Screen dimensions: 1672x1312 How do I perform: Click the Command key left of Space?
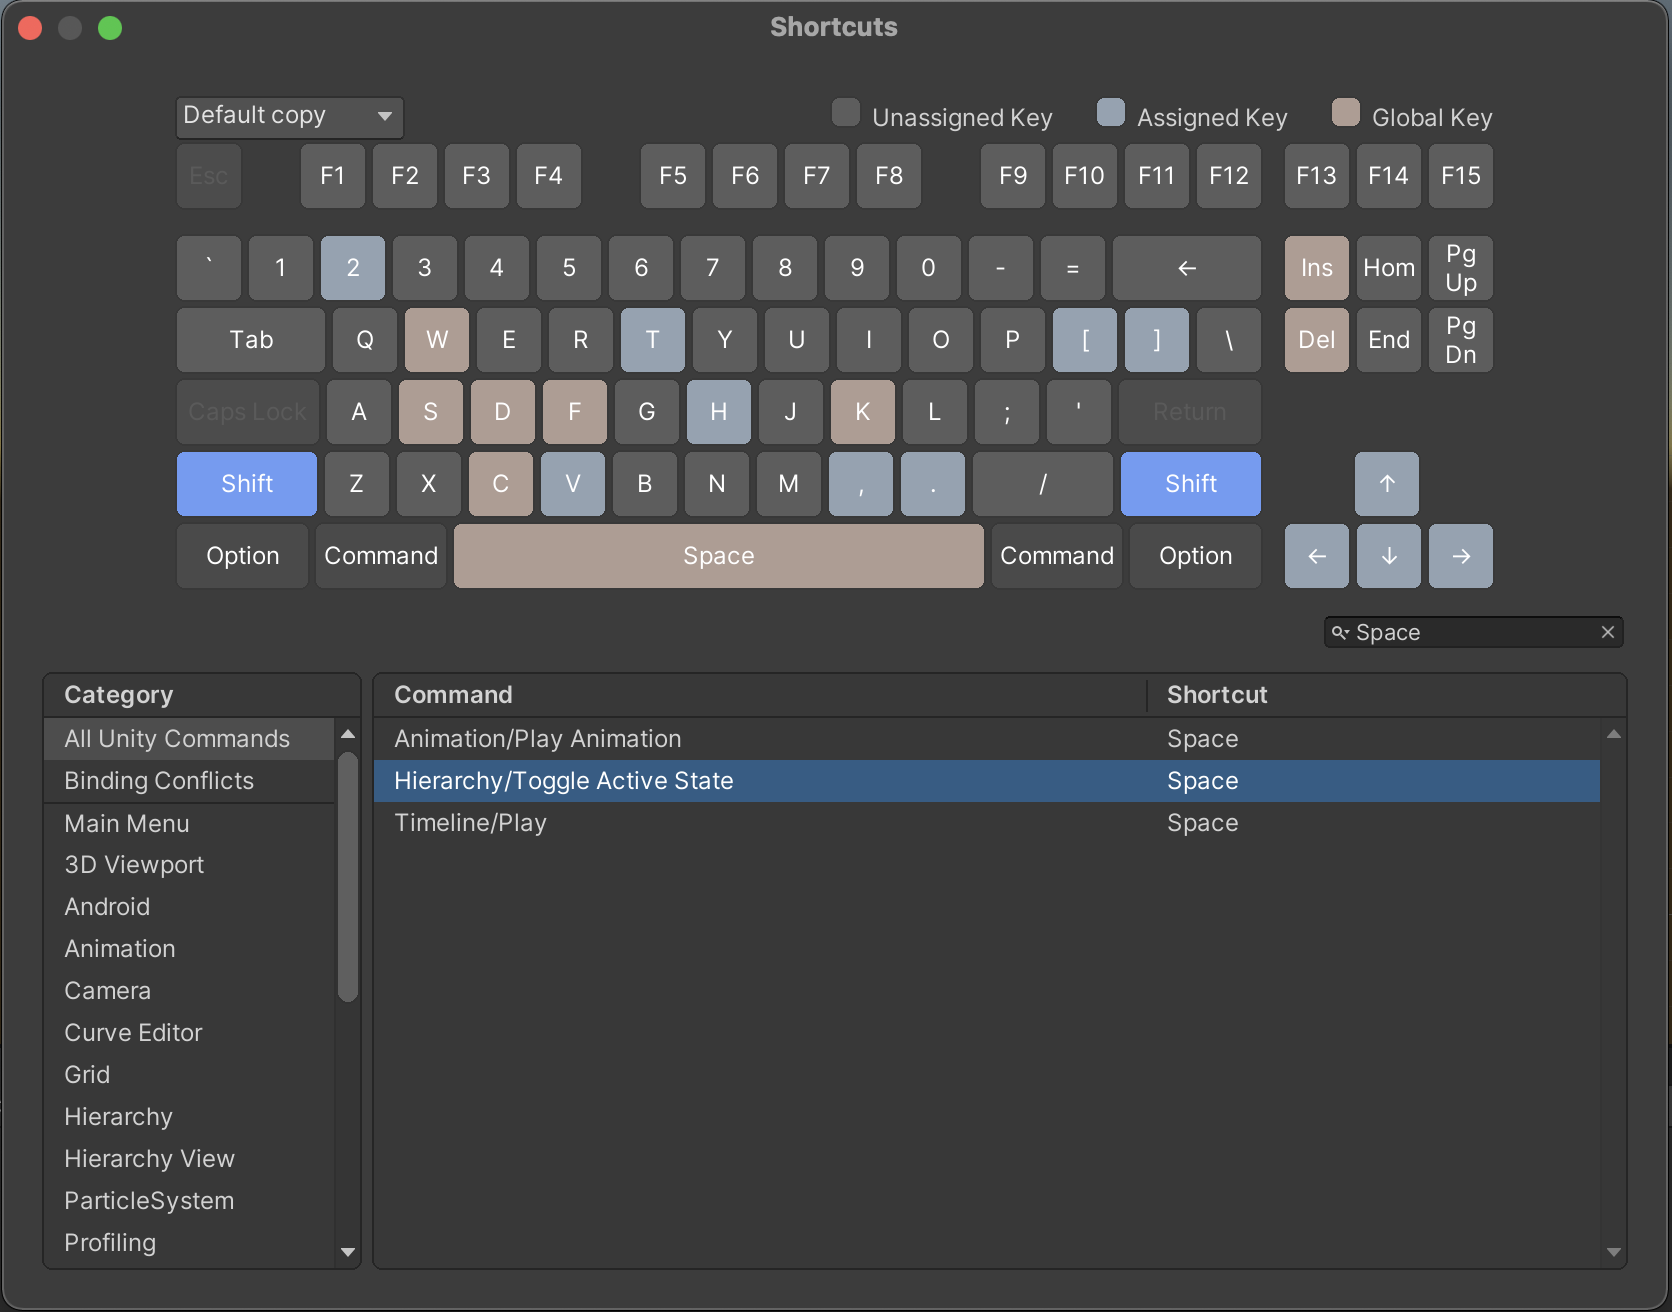(380, 556)
